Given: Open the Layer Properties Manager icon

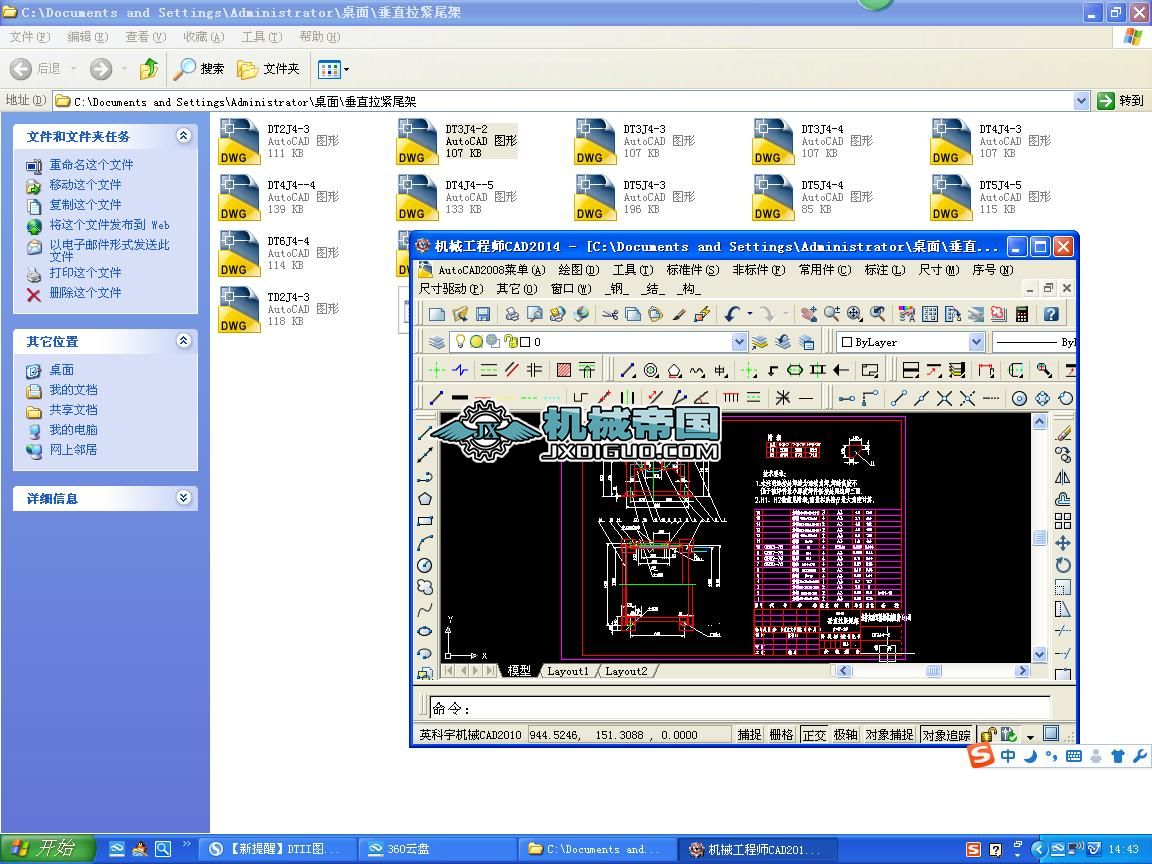Looking at the screenshot, I should pyautogui.click(x=437, y=342).
